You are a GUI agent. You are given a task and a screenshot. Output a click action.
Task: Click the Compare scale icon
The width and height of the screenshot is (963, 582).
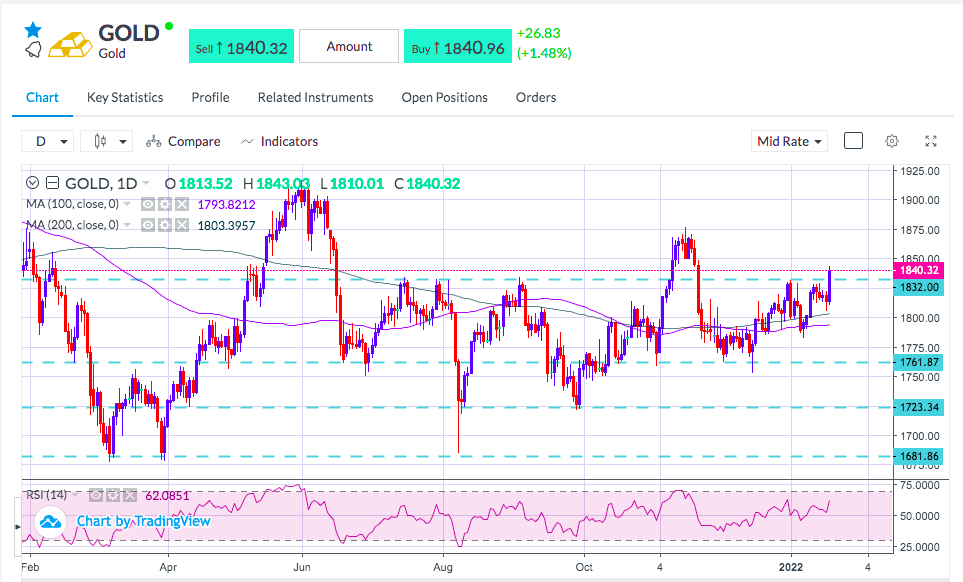[x=154, y=142]
